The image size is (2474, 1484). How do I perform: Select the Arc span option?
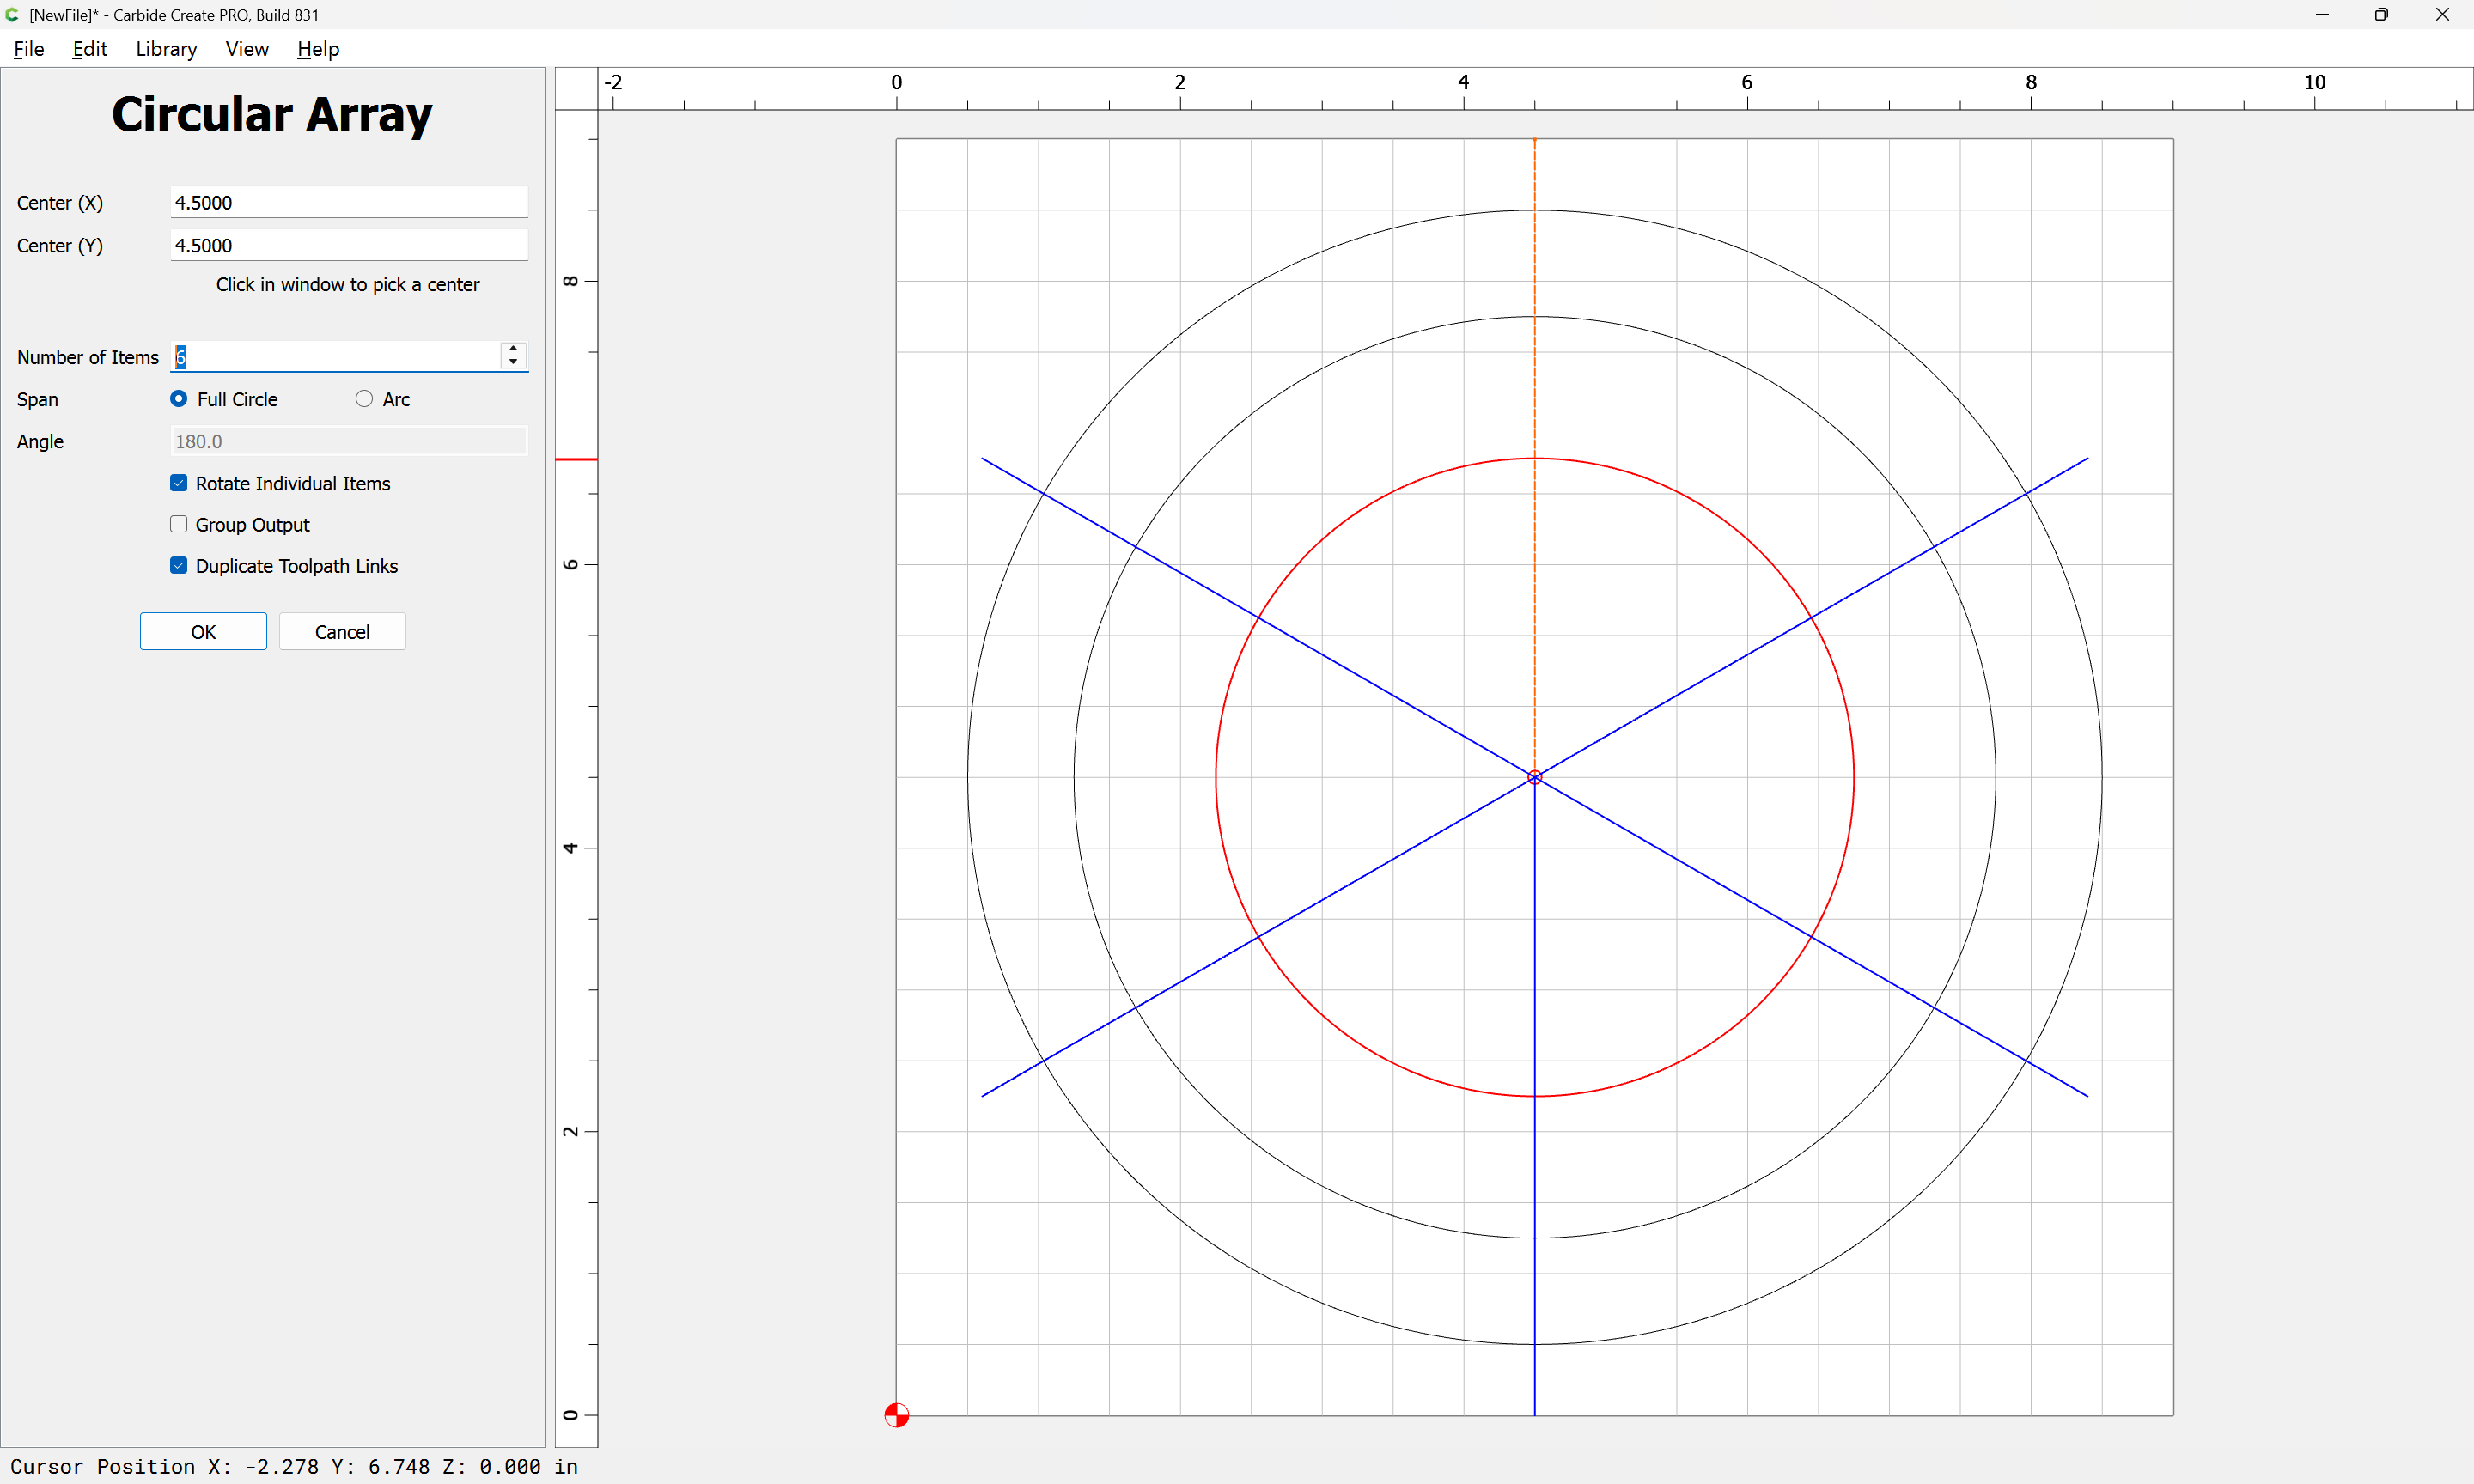[364, 399]
